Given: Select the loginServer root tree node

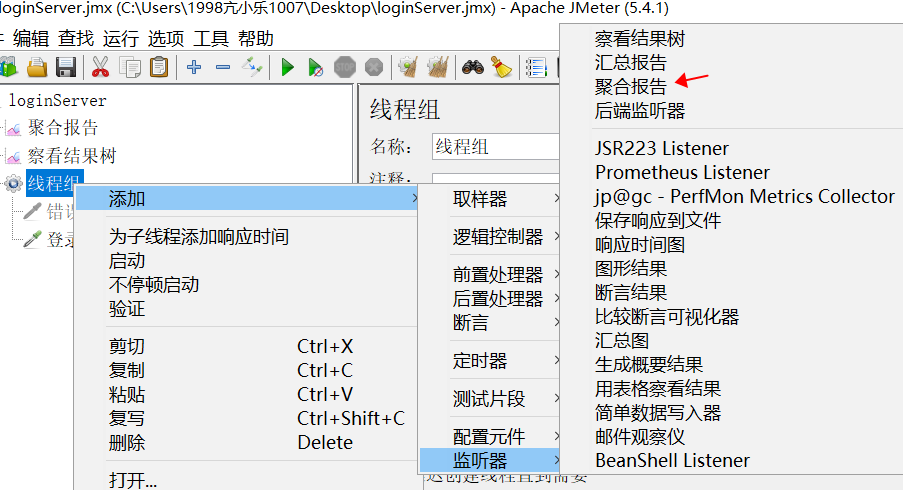Looking at the screenshot, I should [58, 100].
